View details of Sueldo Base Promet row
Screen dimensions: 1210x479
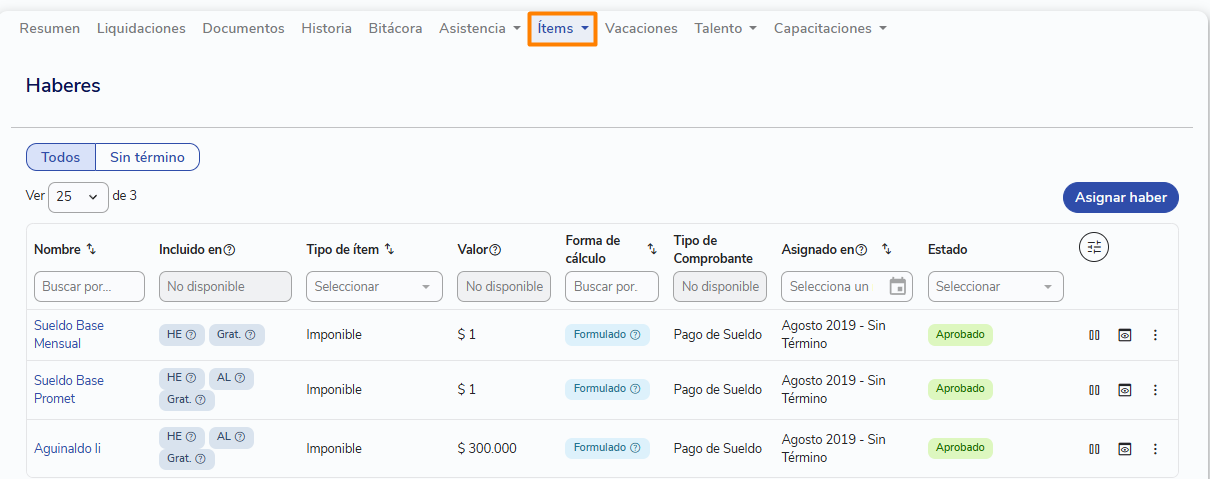tap(1125, 390)
